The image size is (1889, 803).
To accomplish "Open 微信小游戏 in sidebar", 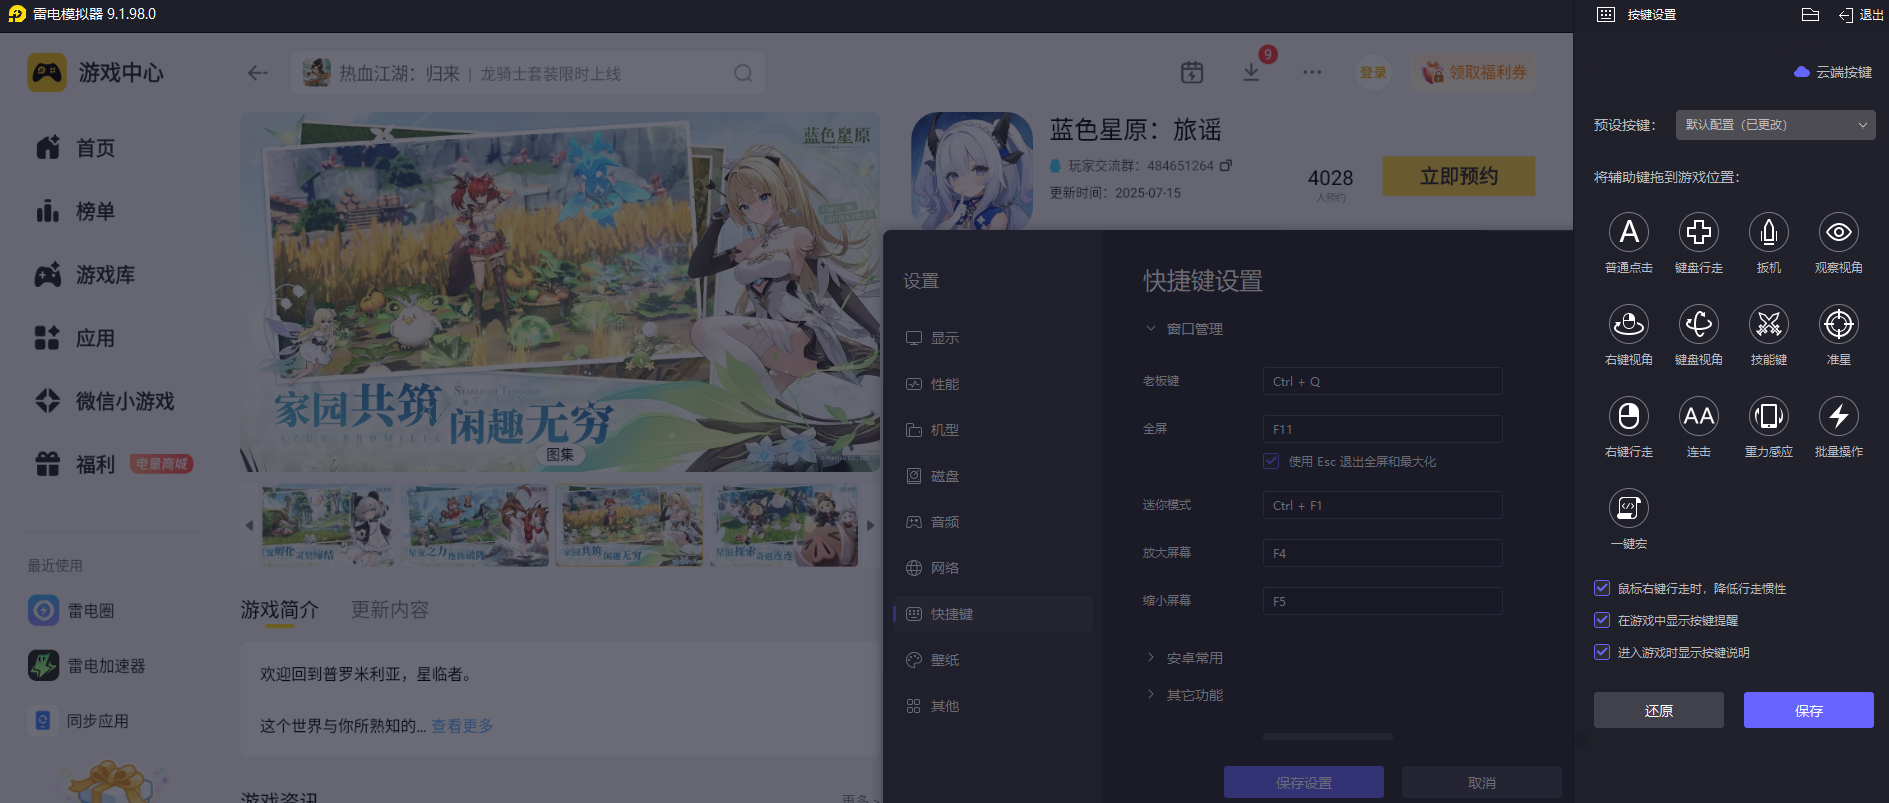I will [x=104, y=401].
